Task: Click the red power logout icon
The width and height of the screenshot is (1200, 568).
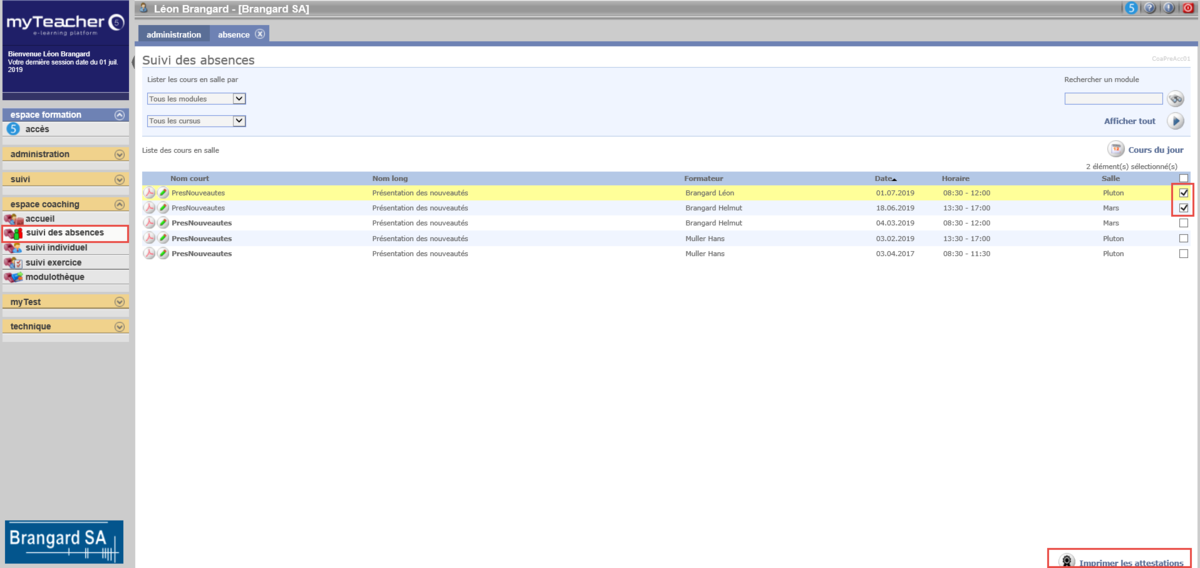Action: point(1188,8)
